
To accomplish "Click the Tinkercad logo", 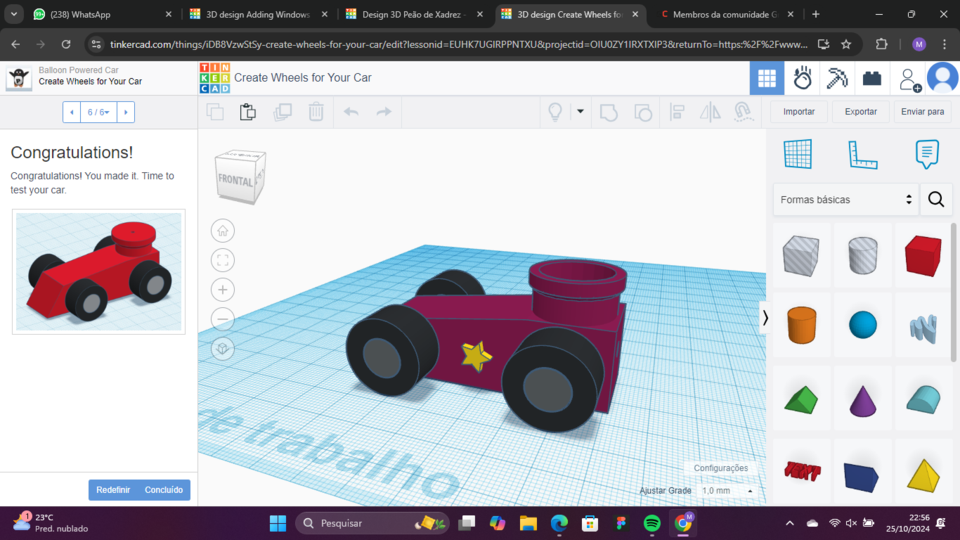I will (215, 78).
